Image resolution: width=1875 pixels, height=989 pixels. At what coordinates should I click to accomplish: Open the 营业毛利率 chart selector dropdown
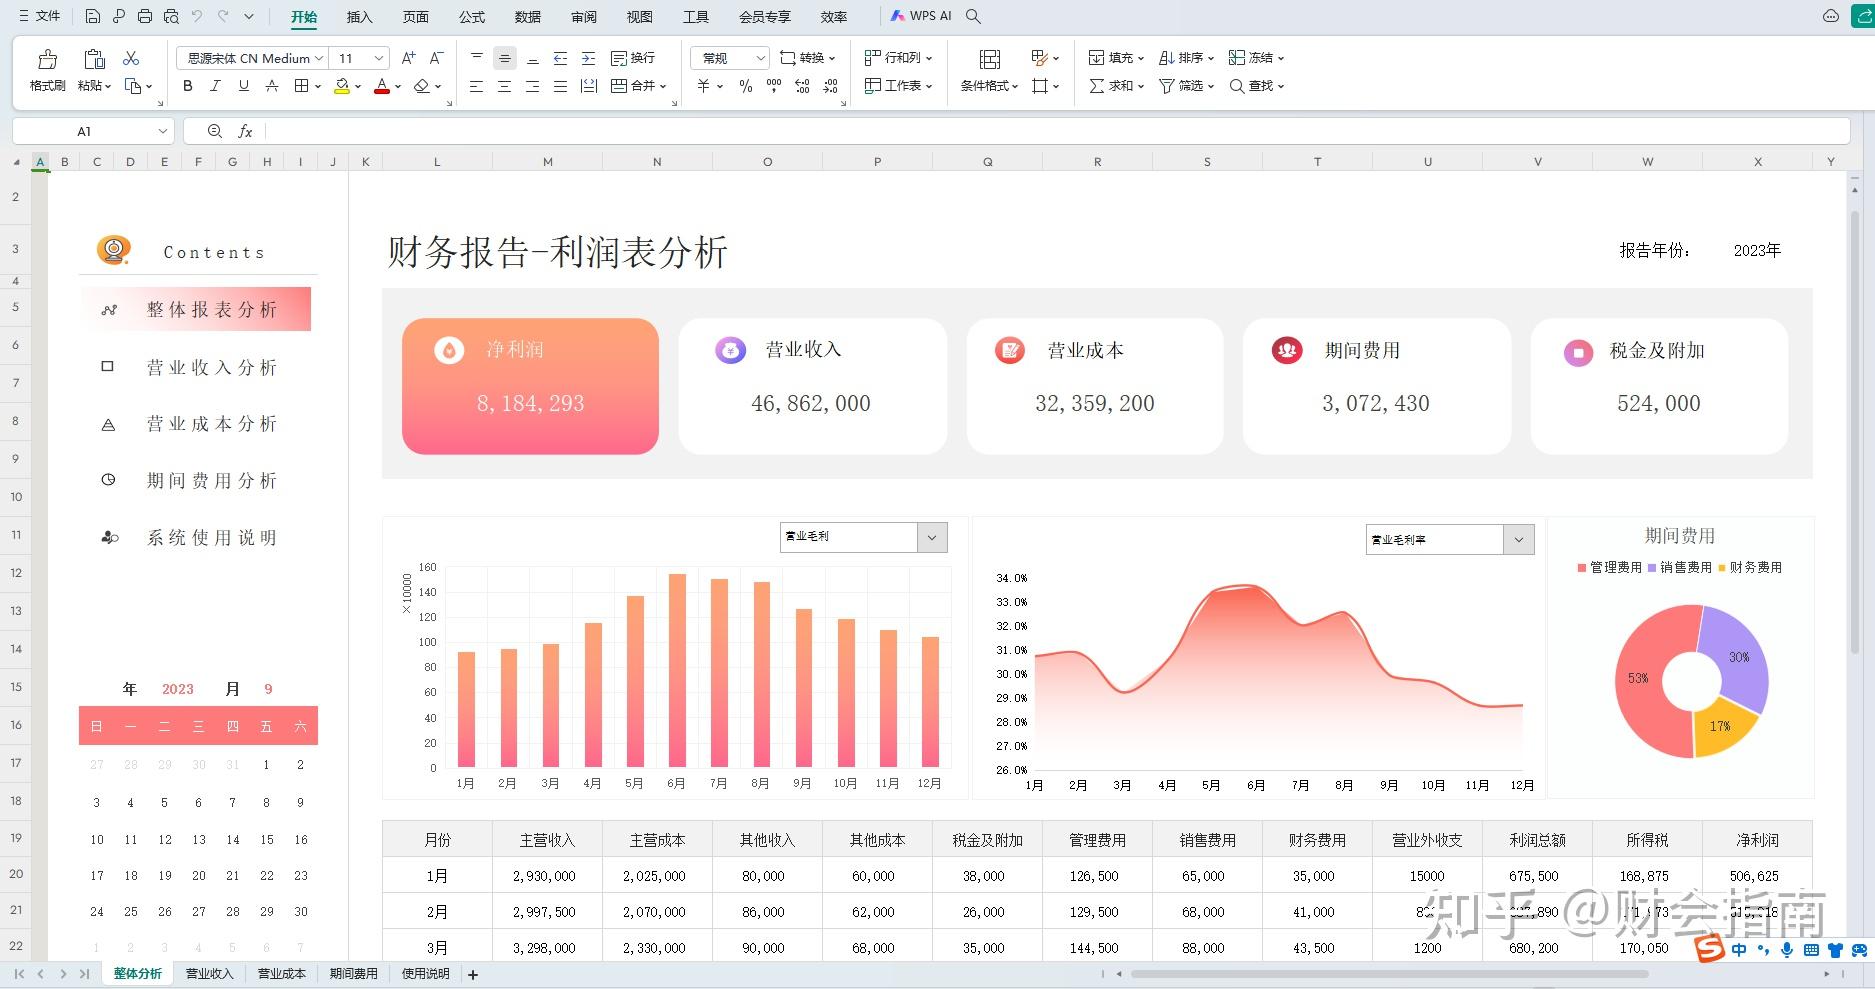tap(1518, 539)
